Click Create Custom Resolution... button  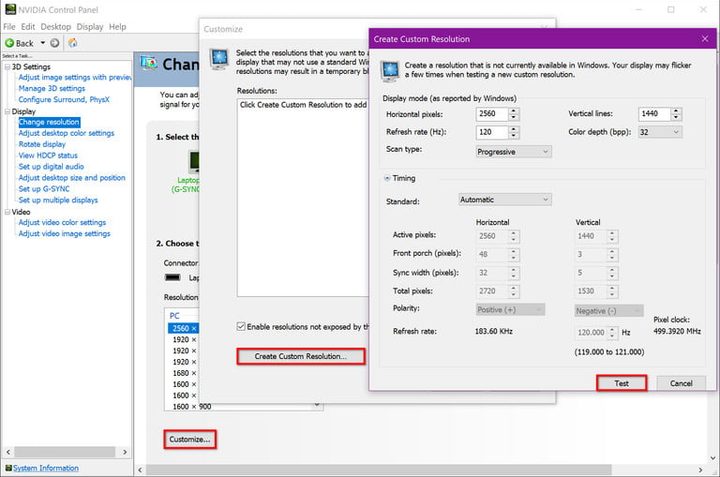point(301,356)
